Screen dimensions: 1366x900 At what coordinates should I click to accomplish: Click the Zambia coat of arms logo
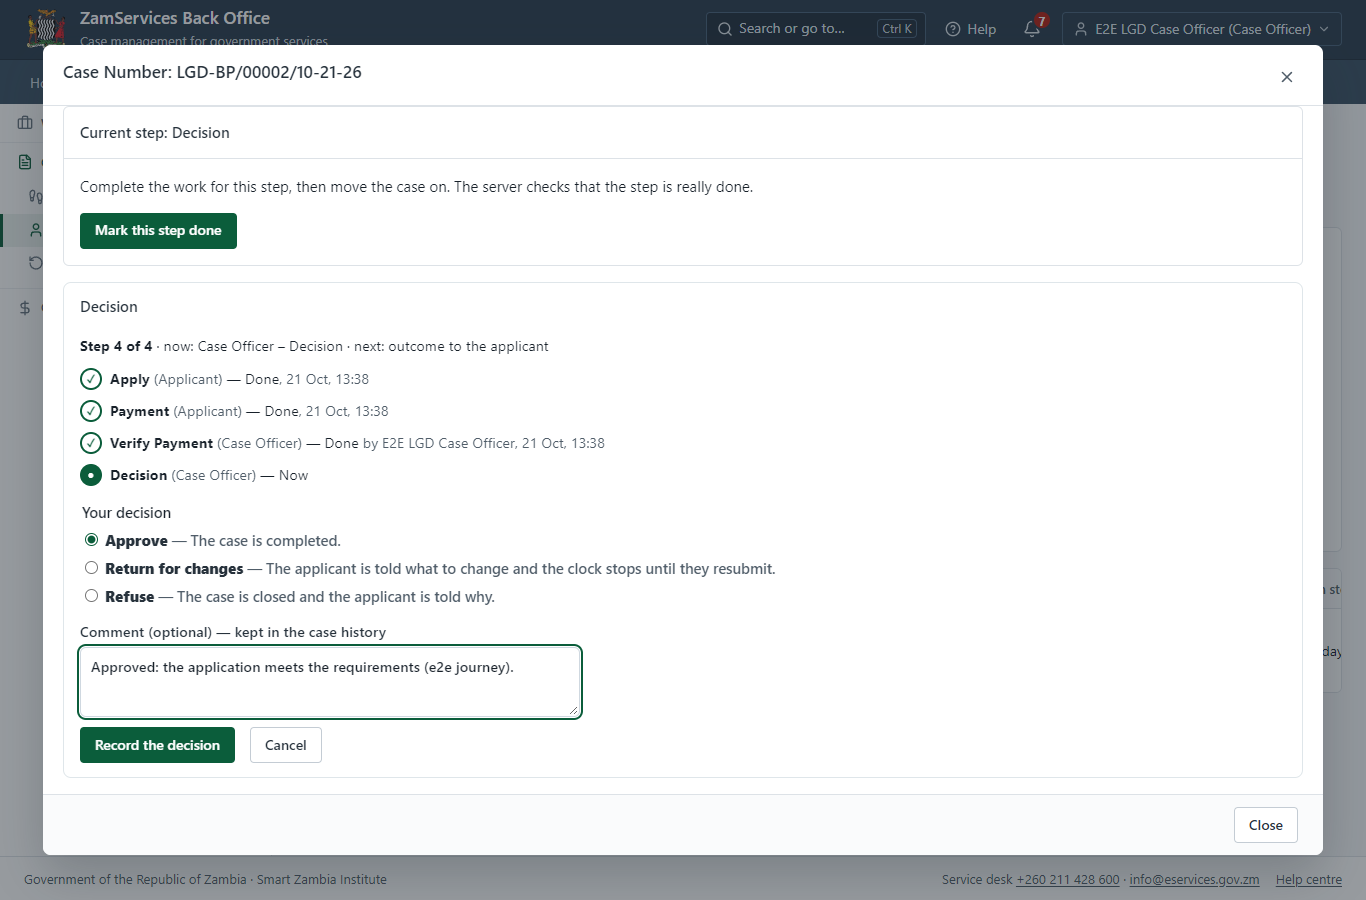[x=46, y=28]
